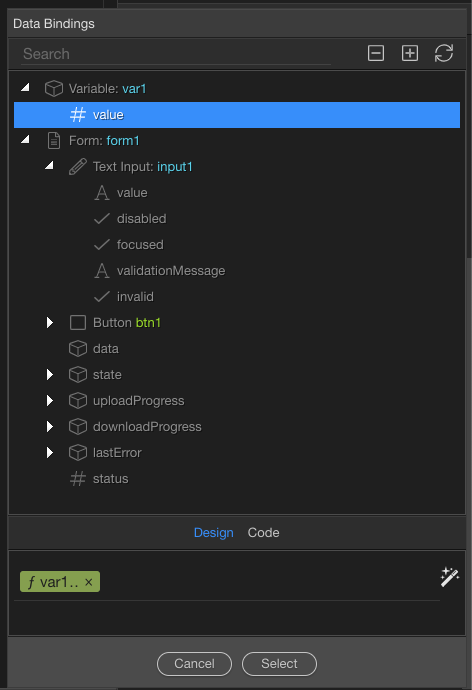Remove the var1 expression tag
472x690 pixels.
(88, 582)
